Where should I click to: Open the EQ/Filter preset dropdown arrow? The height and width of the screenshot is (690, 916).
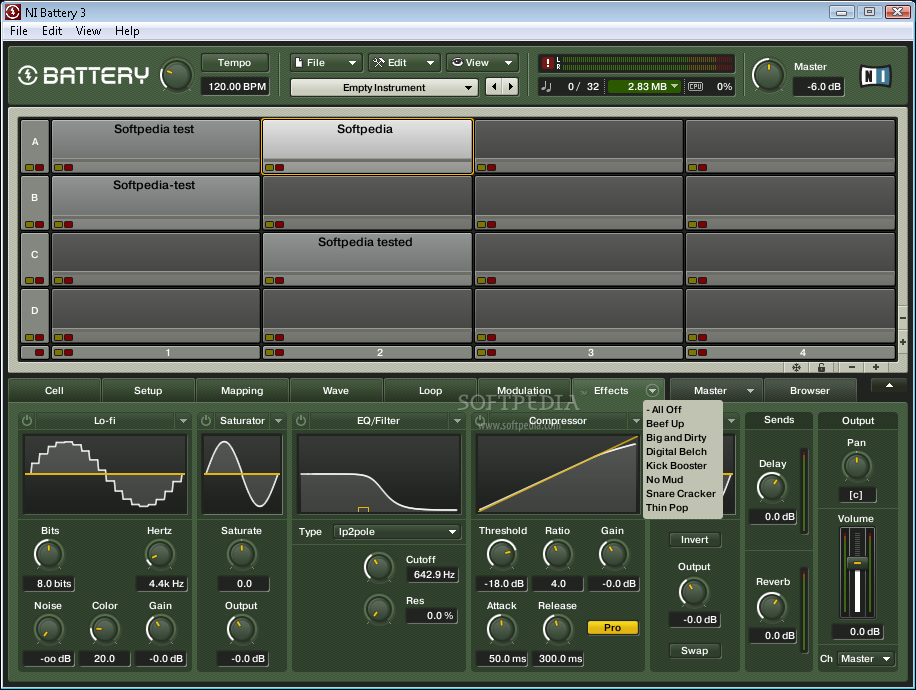tap(457, 421)
